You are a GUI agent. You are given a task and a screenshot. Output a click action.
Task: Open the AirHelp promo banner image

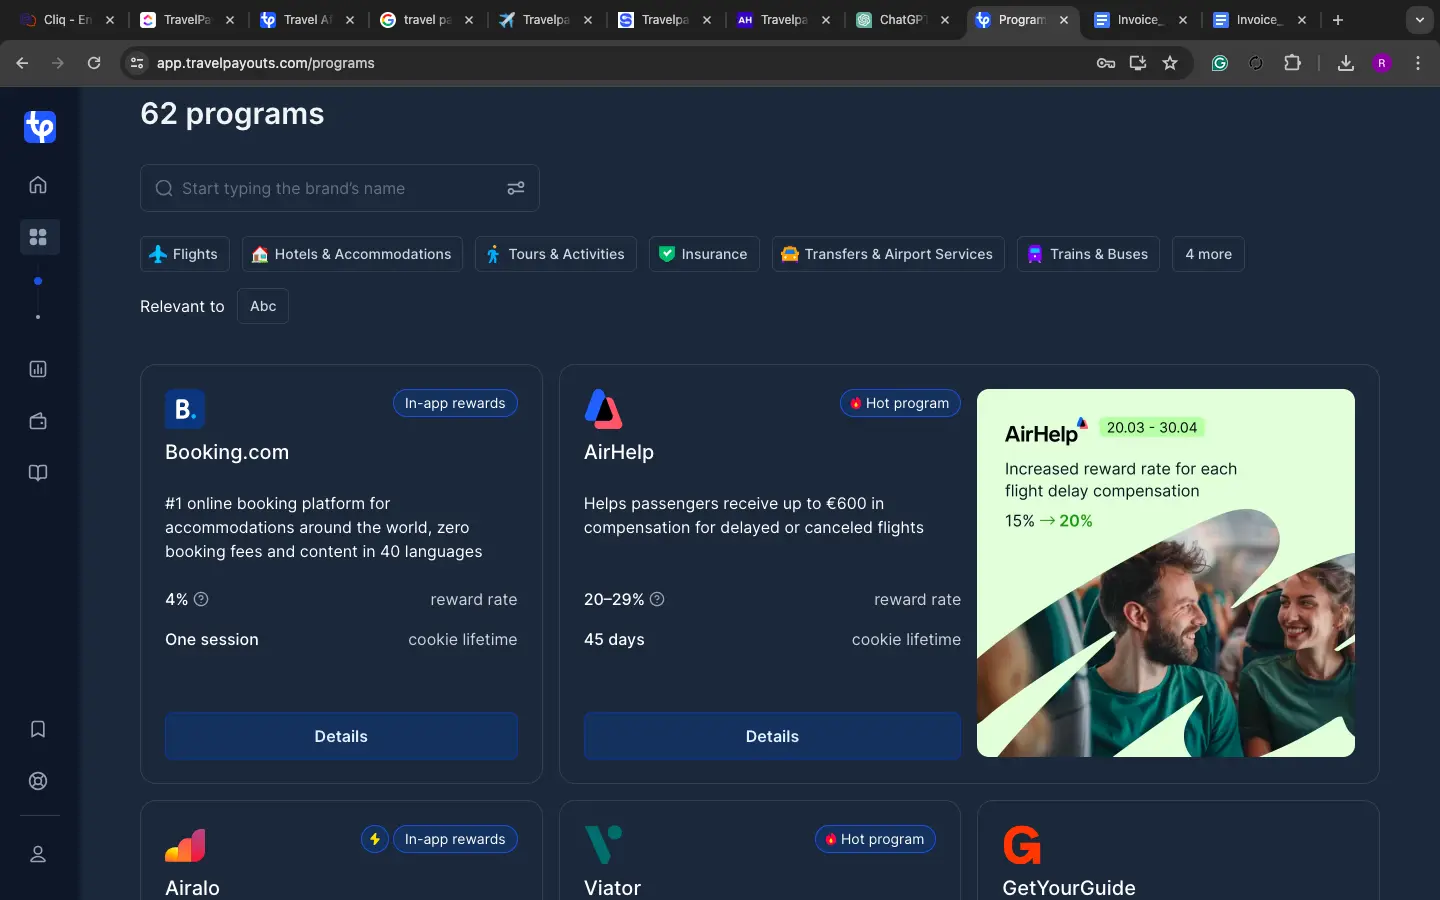(x=1166, y=573)
